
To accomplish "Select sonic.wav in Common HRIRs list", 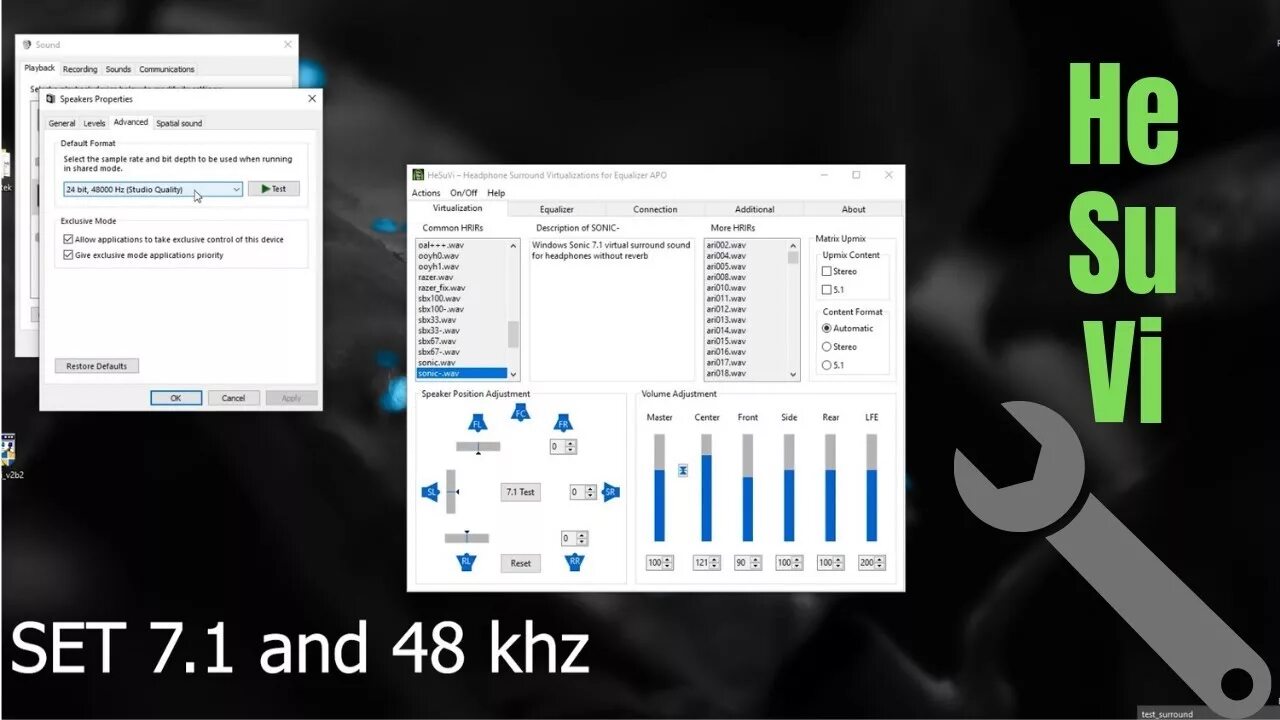I will click(x=461, y=362).
